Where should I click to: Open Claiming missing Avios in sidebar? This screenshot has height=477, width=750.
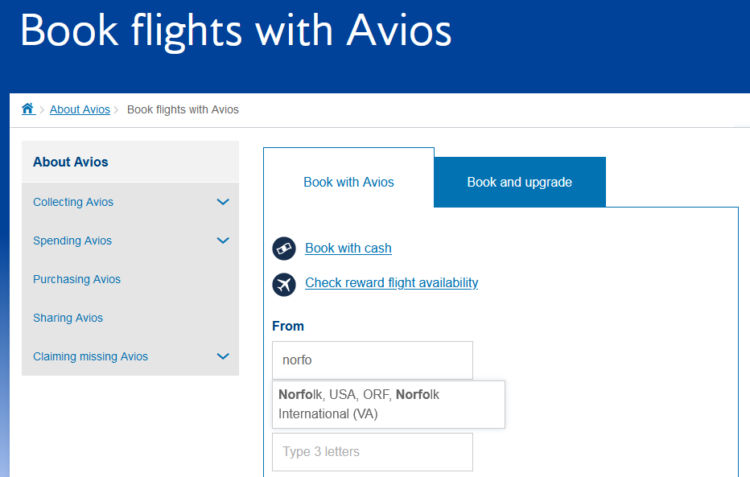[90, 356]
